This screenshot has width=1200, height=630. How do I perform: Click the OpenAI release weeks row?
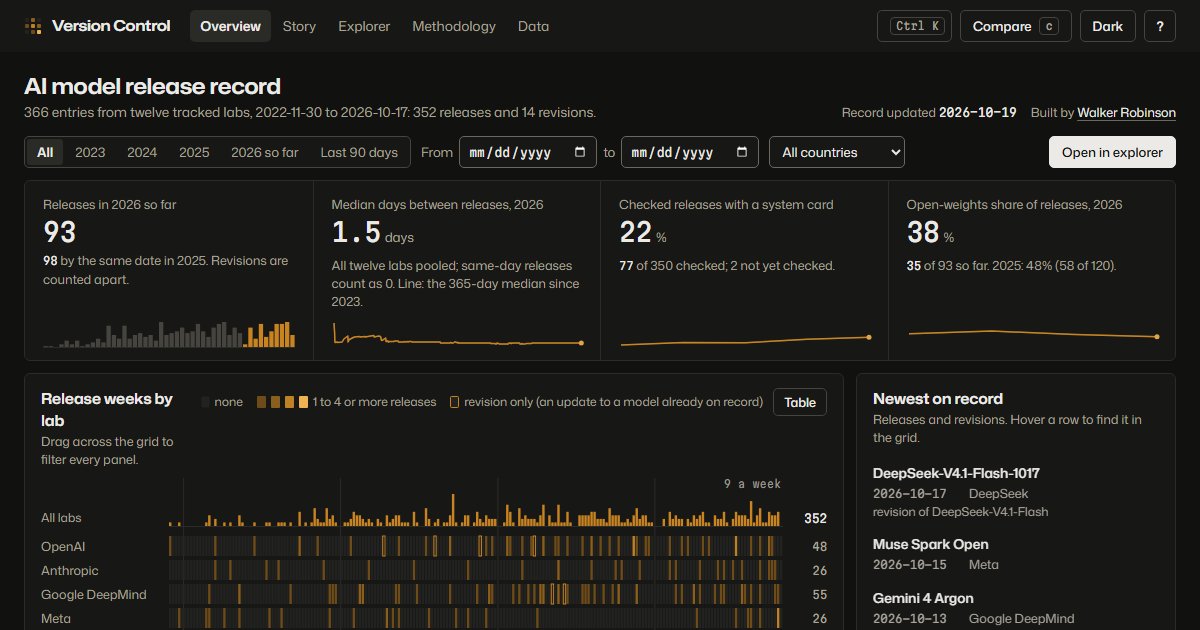[476, 546]
